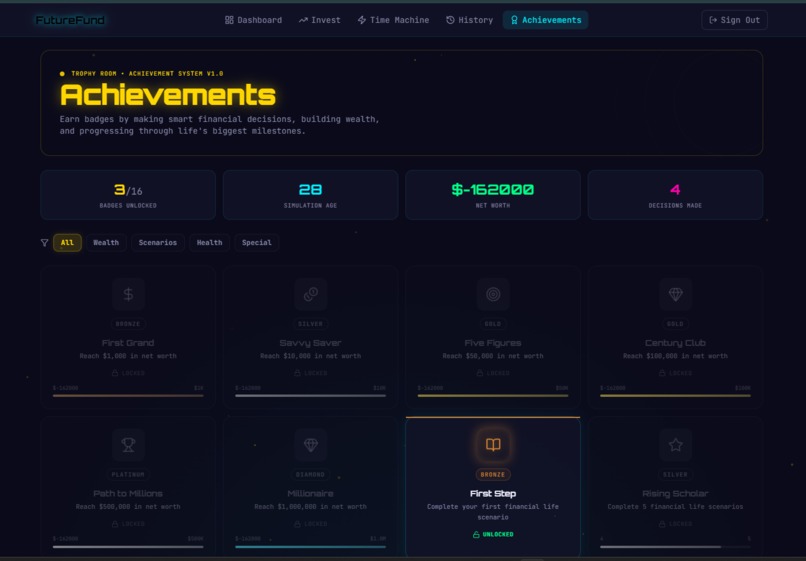Click the First Grand badge title
Viewport: 806px width, 561px height.
[x=128, y=343]
